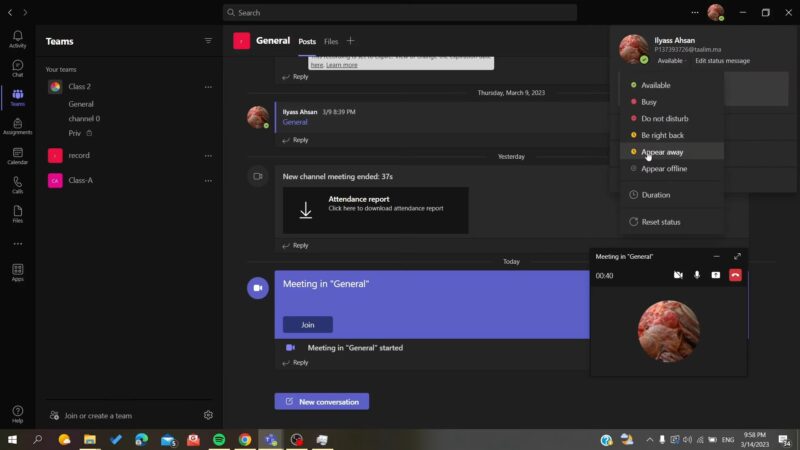Select channel 0 under Class 2
The height and width of the screenshot is (450, 800).
coord(84,118)
